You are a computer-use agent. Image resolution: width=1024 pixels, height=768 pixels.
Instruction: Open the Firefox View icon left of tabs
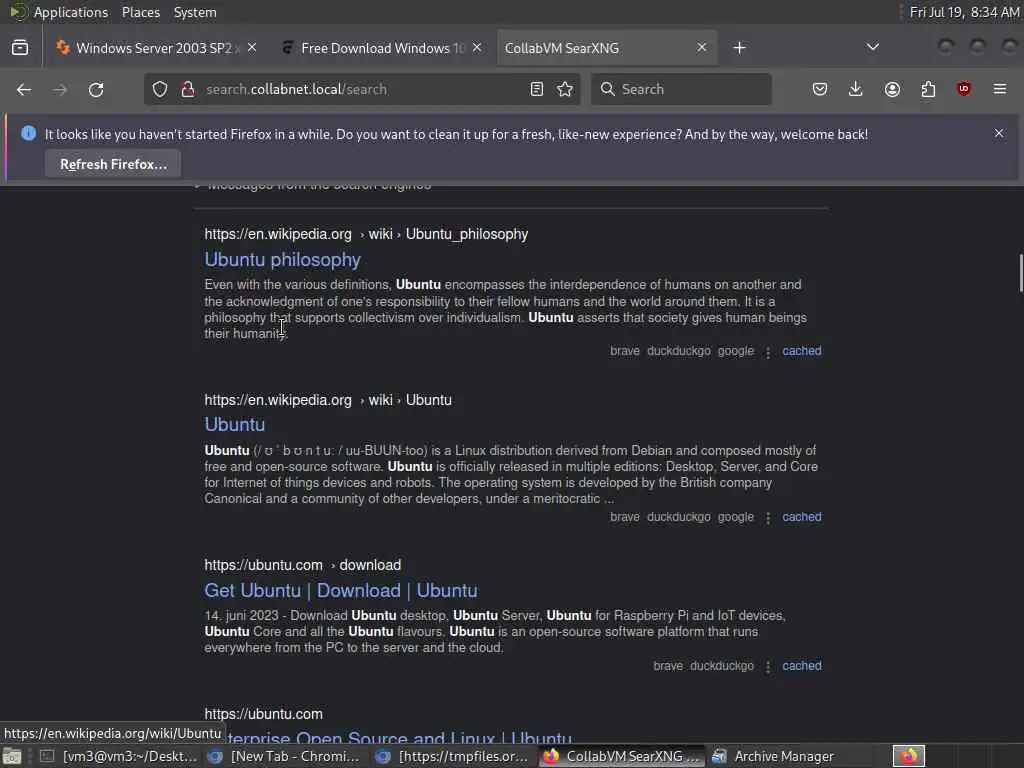coord(20,48)
